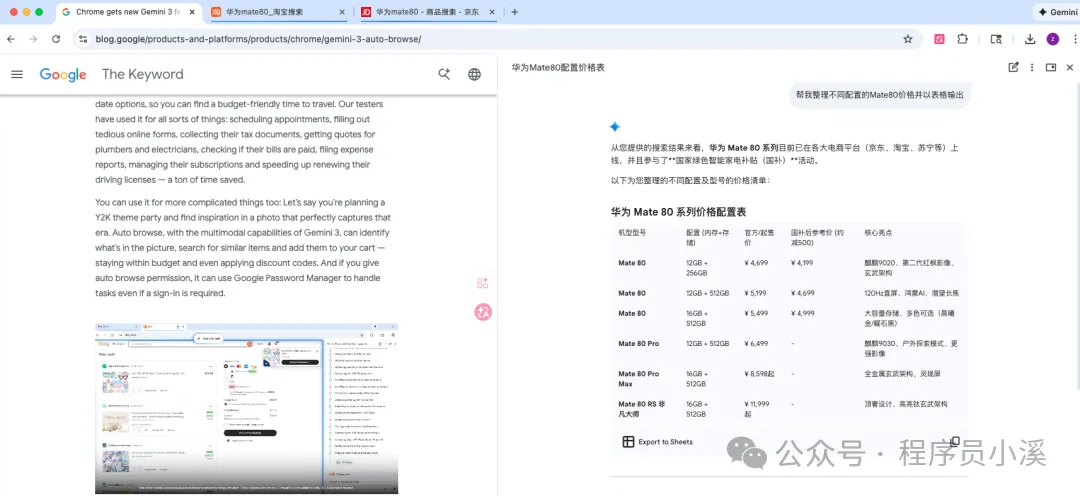1080x496 pixels.
Task: Close the Gemini side panel
Action: point(1070,68)
